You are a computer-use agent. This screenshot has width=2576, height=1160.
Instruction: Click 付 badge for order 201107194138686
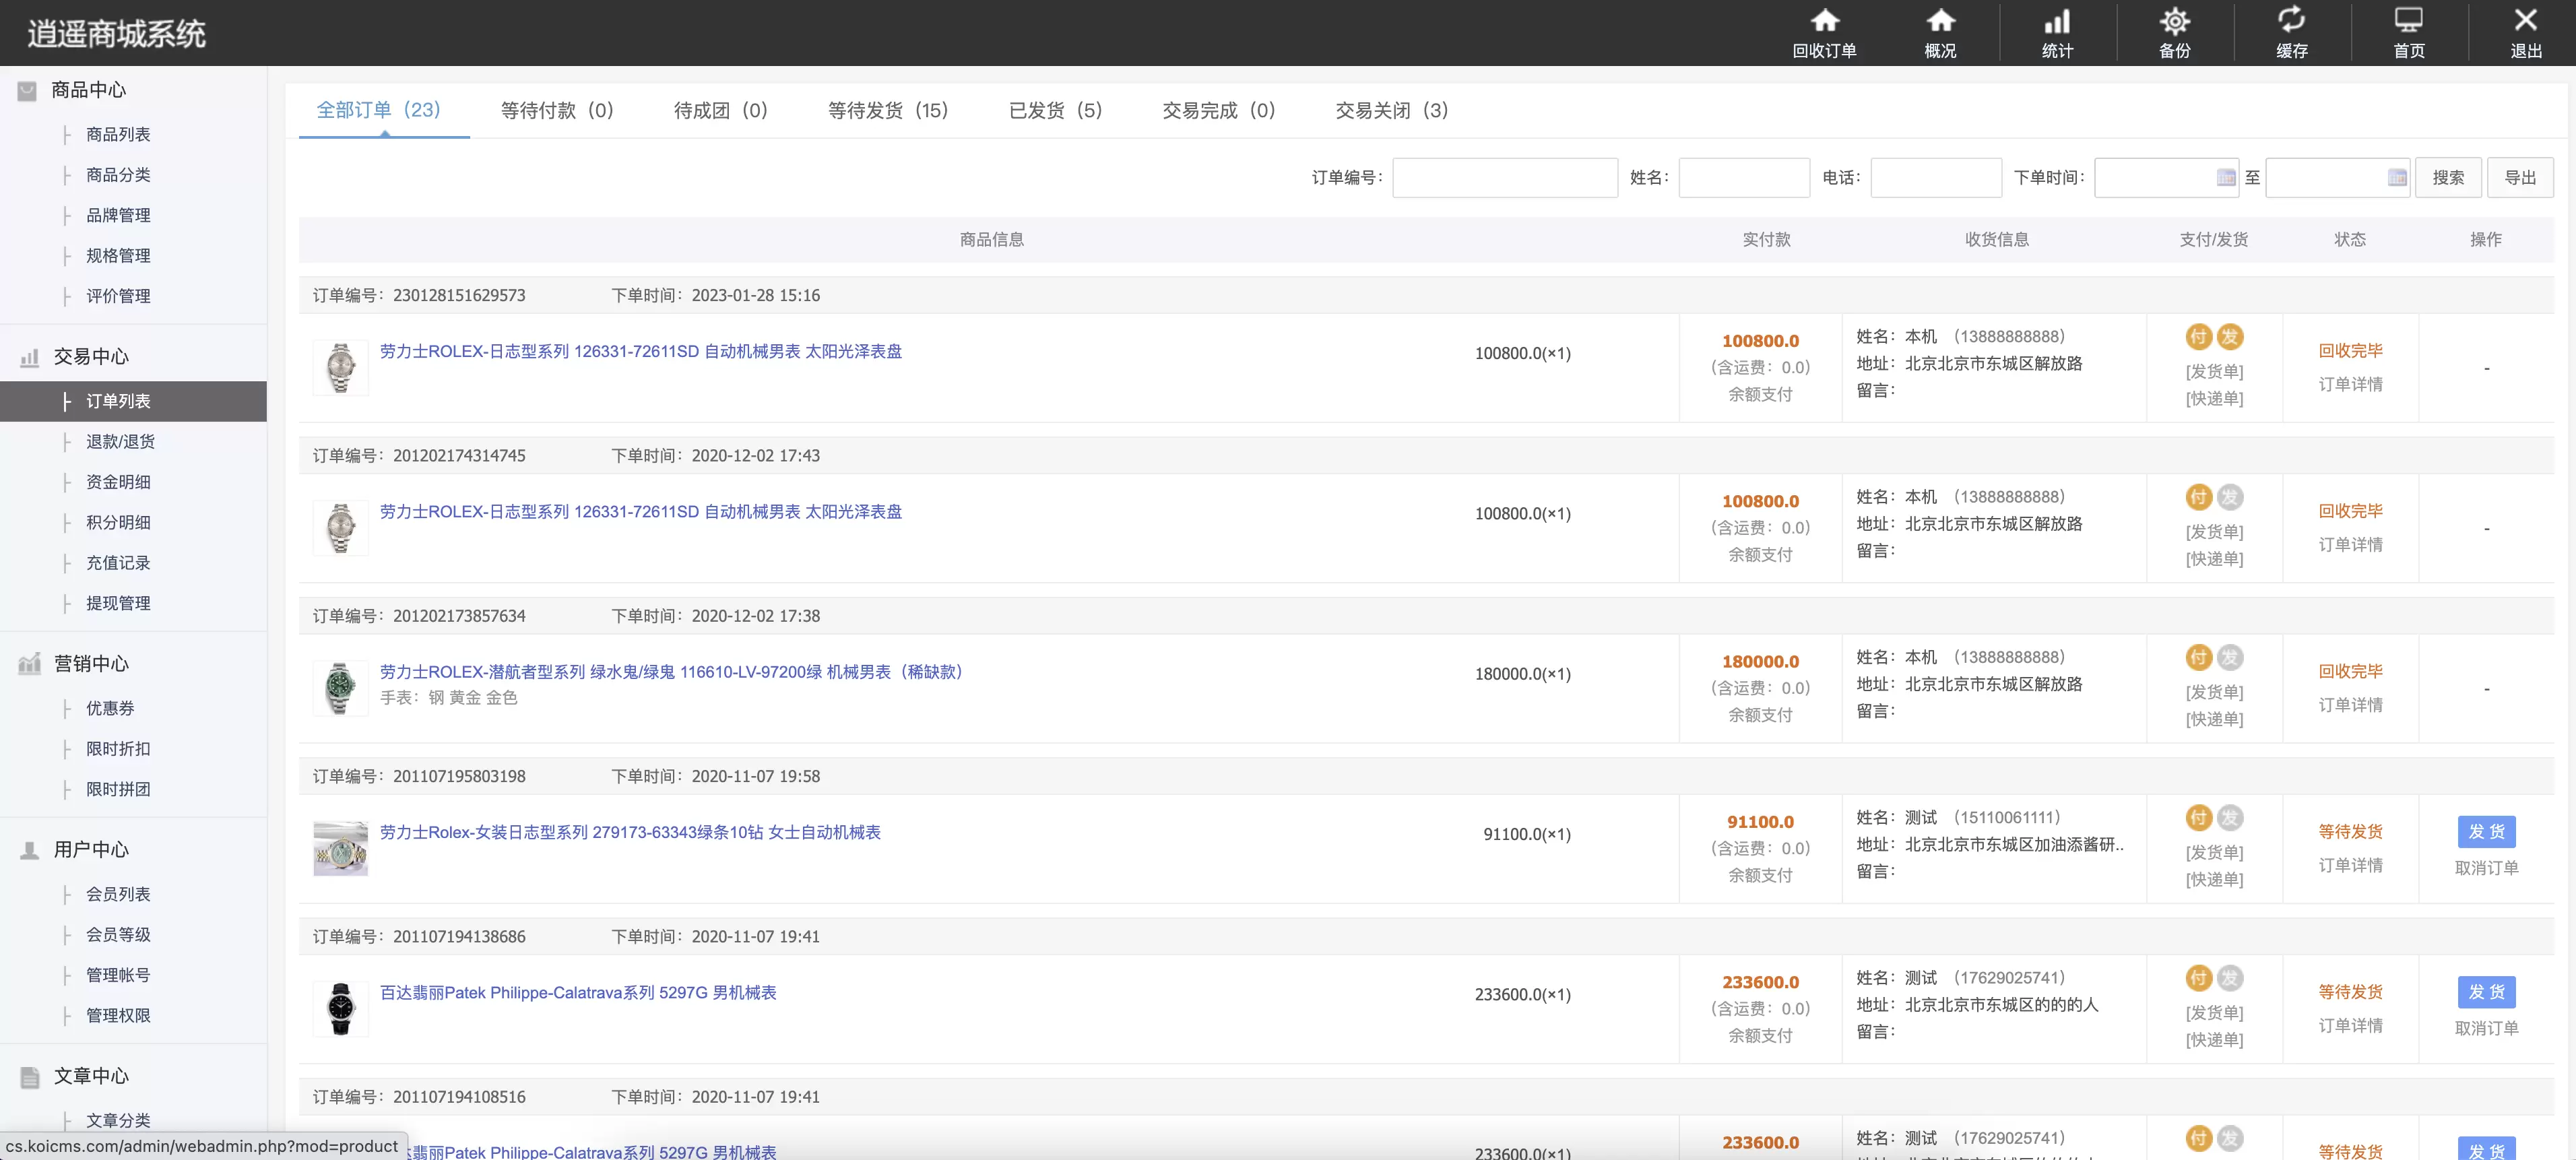[x=2198, y=978]
